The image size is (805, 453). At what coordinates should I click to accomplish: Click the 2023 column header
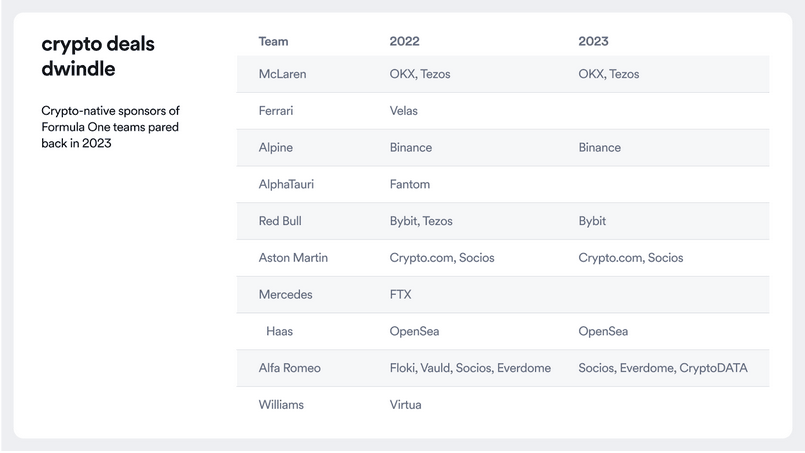coord(593,41)
